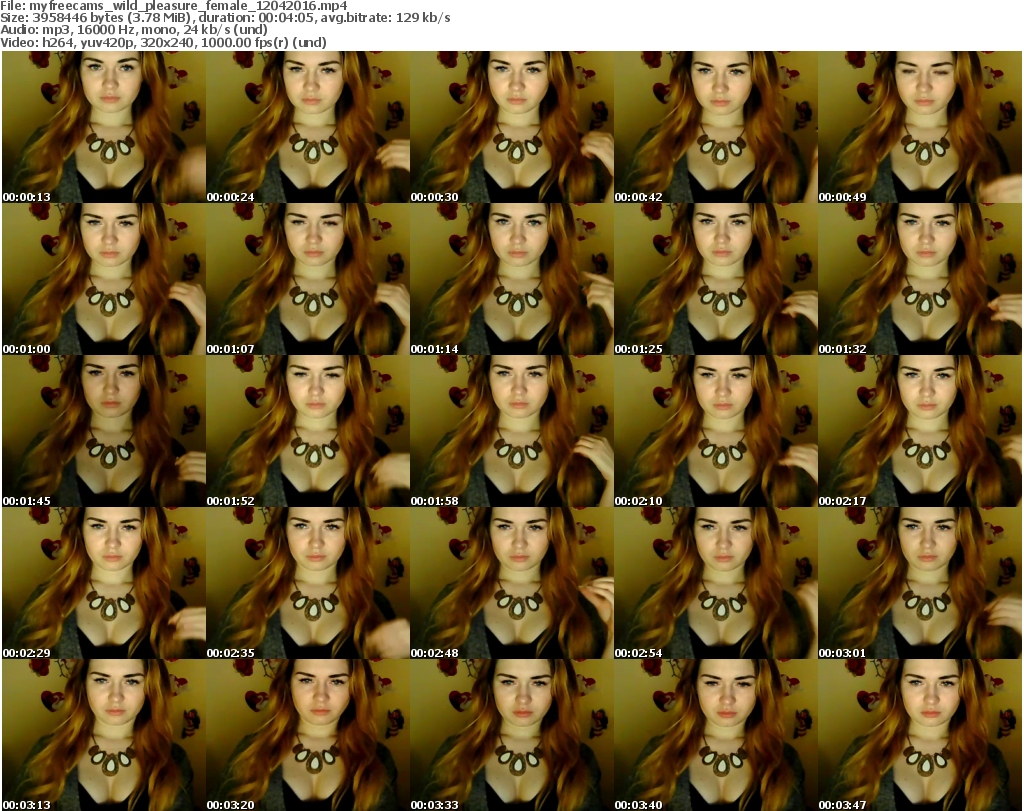1024x811 pixels.
Task: Pick the thumbnail frame stamped 00:01:58
Action: pyautogui.click(x=511, y=432)
